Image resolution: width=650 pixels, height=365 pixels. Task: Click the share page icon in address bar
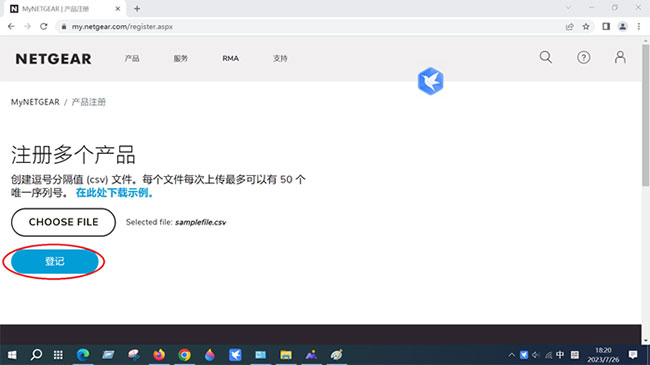pyautogui.click(x=570, y=27)
